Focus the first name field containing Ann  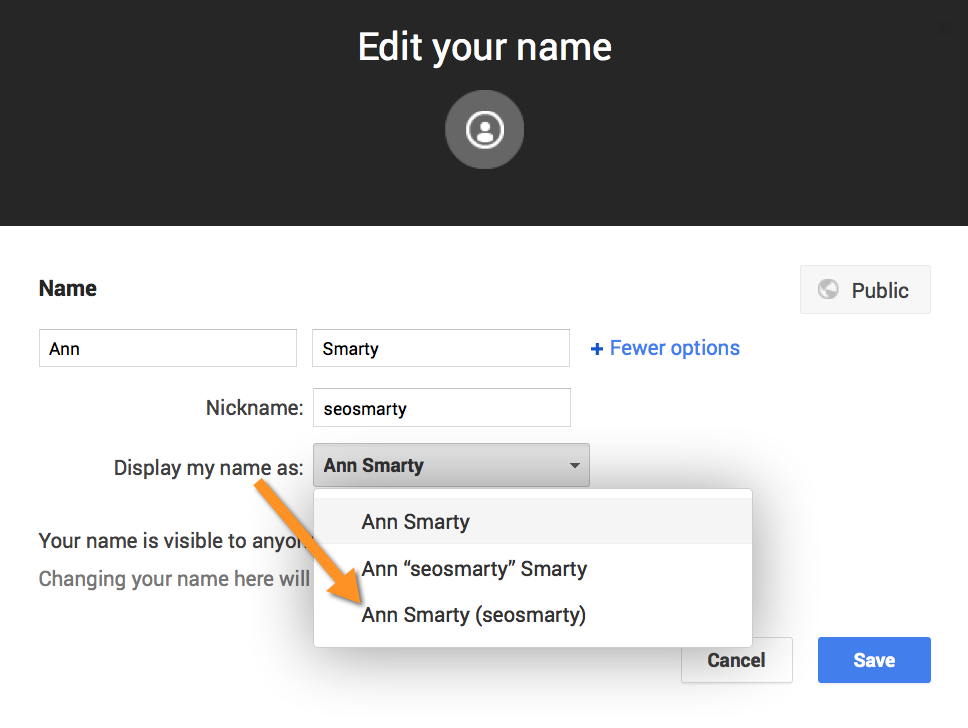(x=167, y=348)
